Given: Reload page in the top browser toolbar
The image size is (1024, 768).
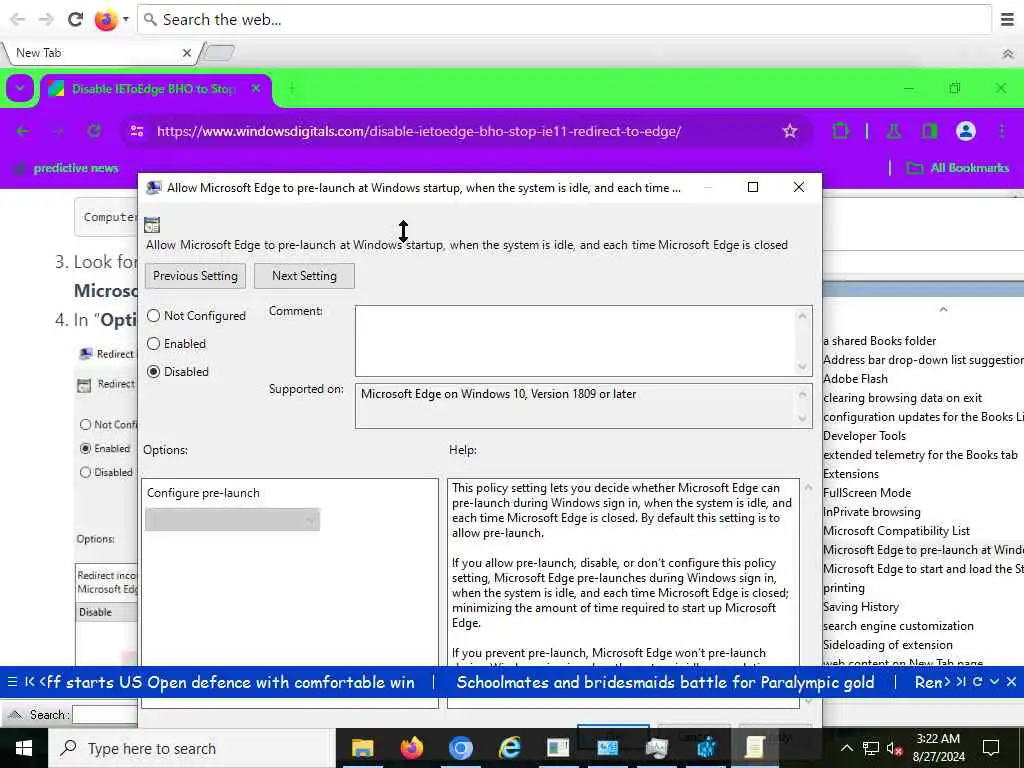Looking at the screenshot, I should click(x=75, y=20).
